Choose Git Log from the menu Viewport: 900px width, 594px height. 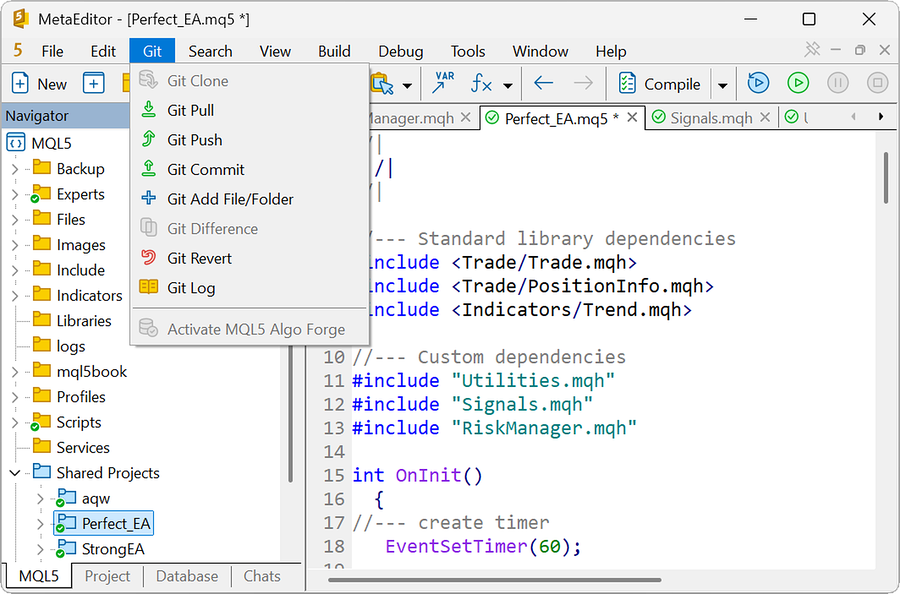pos(250,288)
